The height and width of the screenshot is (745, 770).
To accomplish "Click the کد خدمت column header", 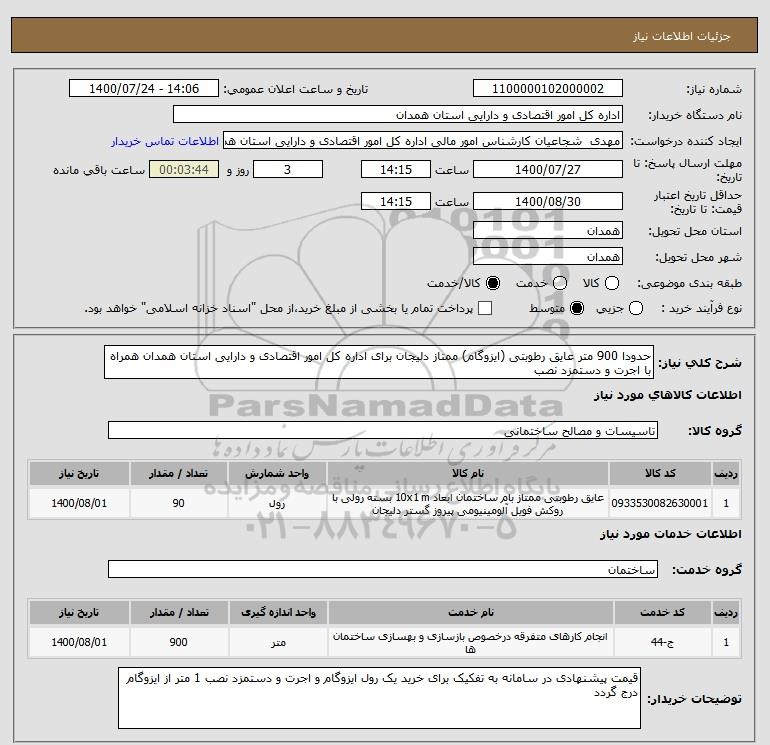I will (663, 612).
